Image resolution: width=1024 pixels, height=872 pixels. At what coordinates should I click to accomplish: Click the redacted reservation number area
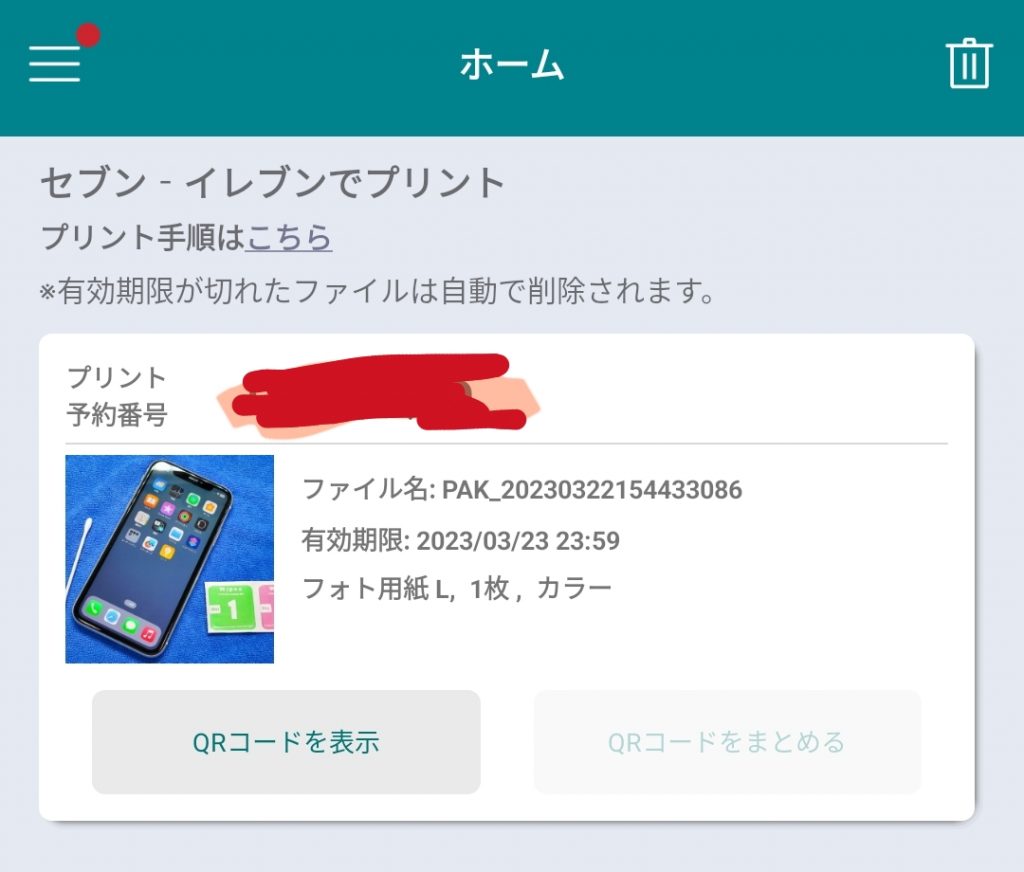pyautogui.click(x=379, y=393)
